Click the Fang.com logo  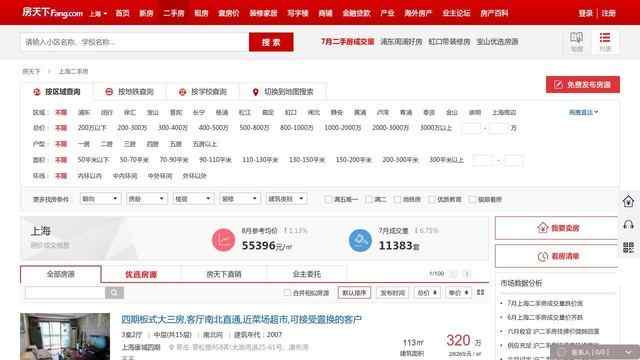pyautogui.click(x=52, y=13)
